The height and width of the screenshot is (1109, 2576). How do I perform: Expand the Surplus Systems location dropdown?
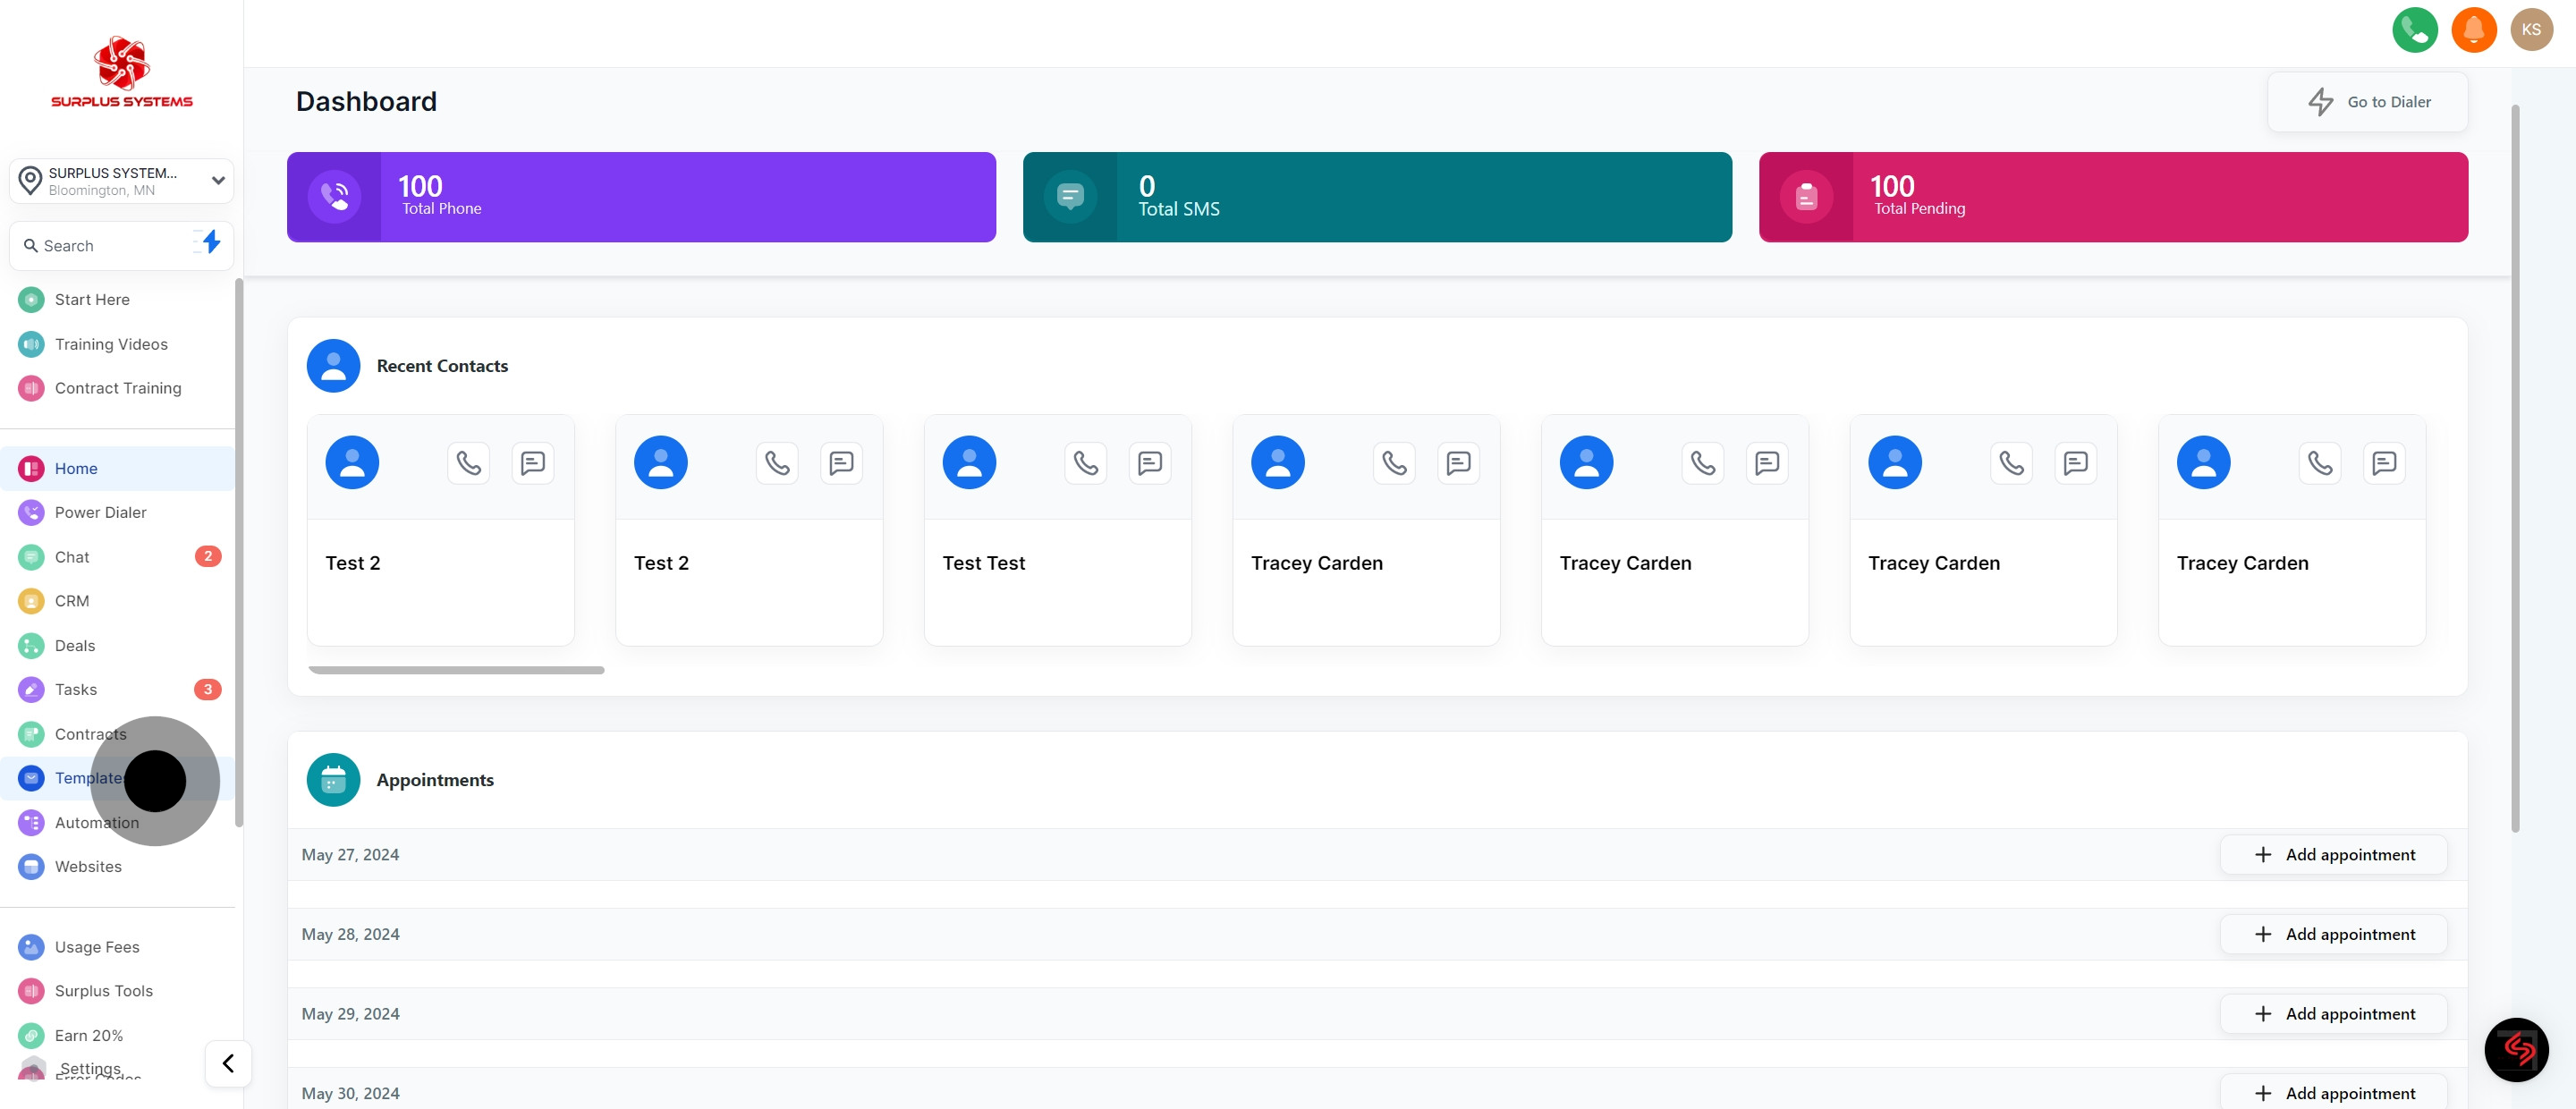[217, 181]
